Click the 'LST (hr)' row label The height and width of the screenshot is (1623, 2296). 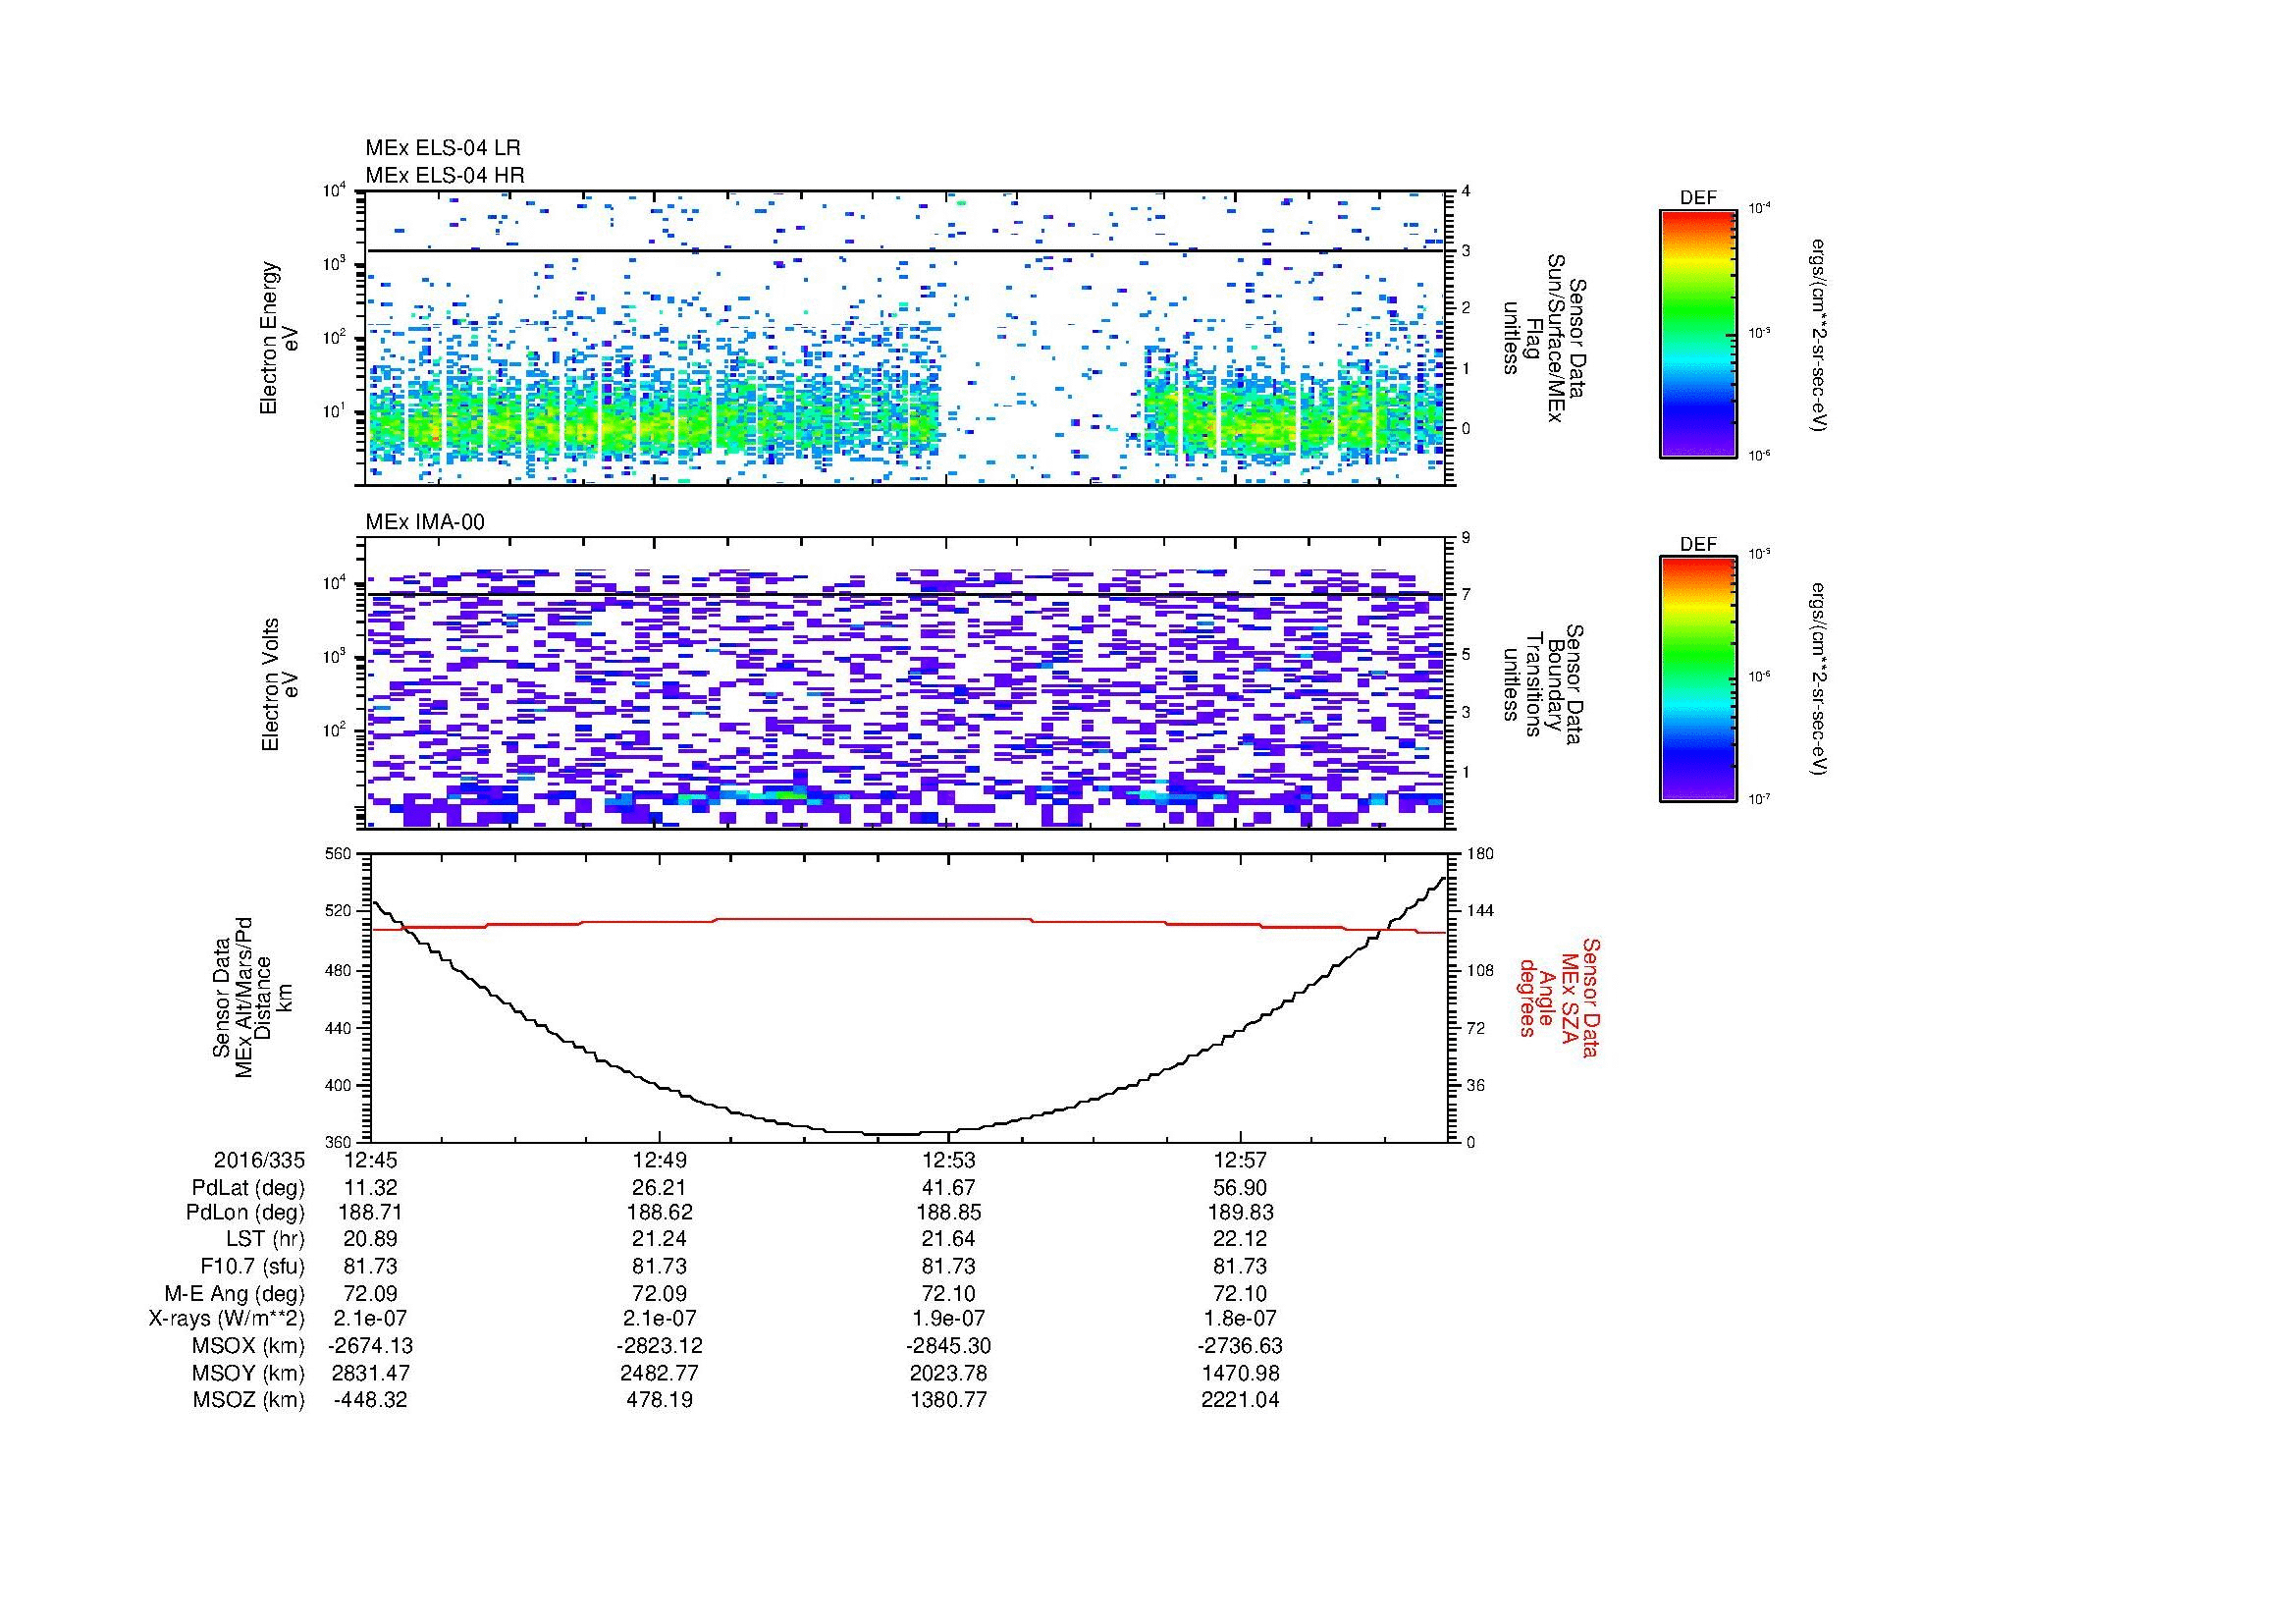[266, 1239]
